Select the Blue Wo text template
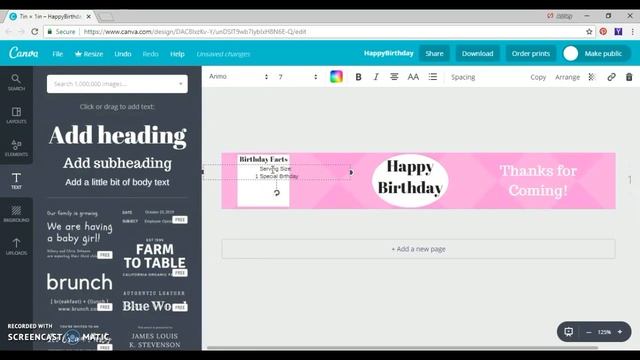 (x=155, y=302)
